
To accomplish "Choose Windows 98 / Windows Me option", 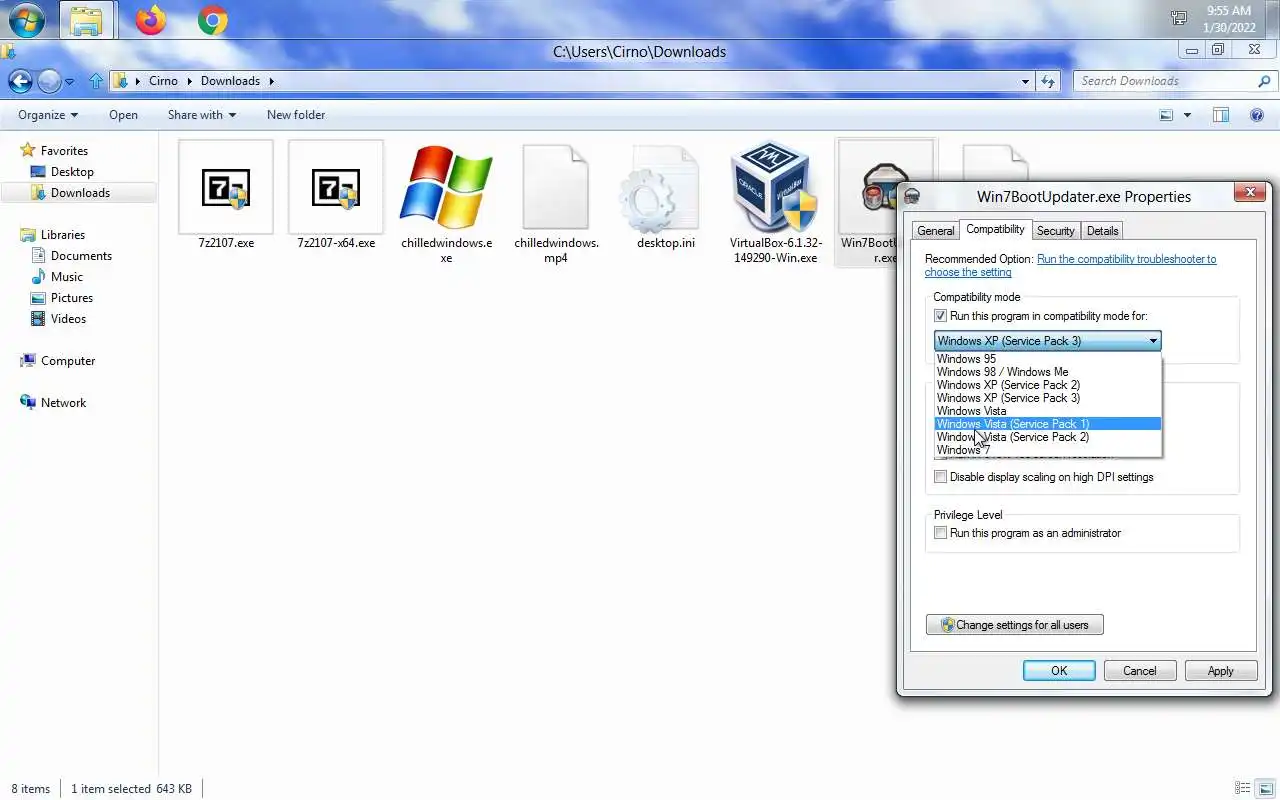I will 1048,372.
